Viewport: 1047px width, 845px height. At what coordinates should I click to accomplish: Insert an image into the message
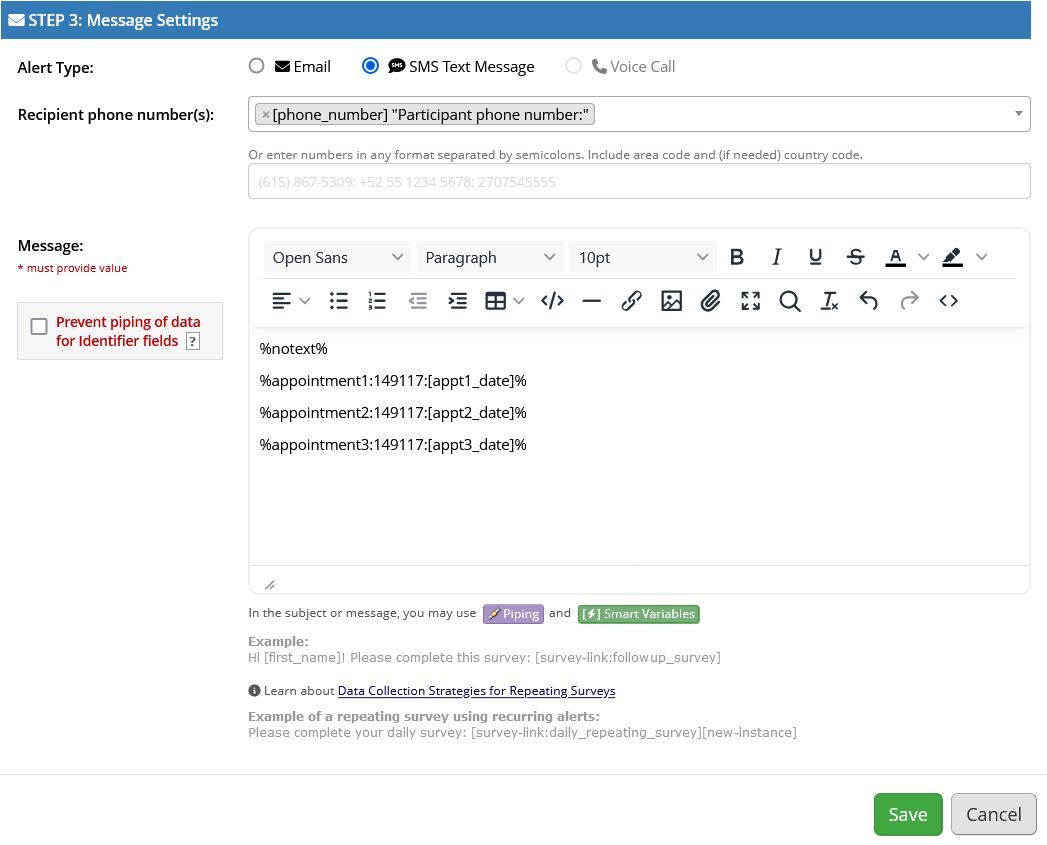point(671,301)
